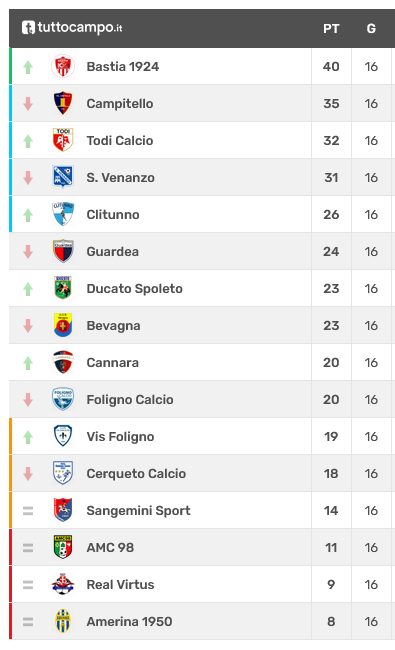This screenshot has width=395, height=650.
Task: Open the Vis Foligno shield logo
Action: 63,436
